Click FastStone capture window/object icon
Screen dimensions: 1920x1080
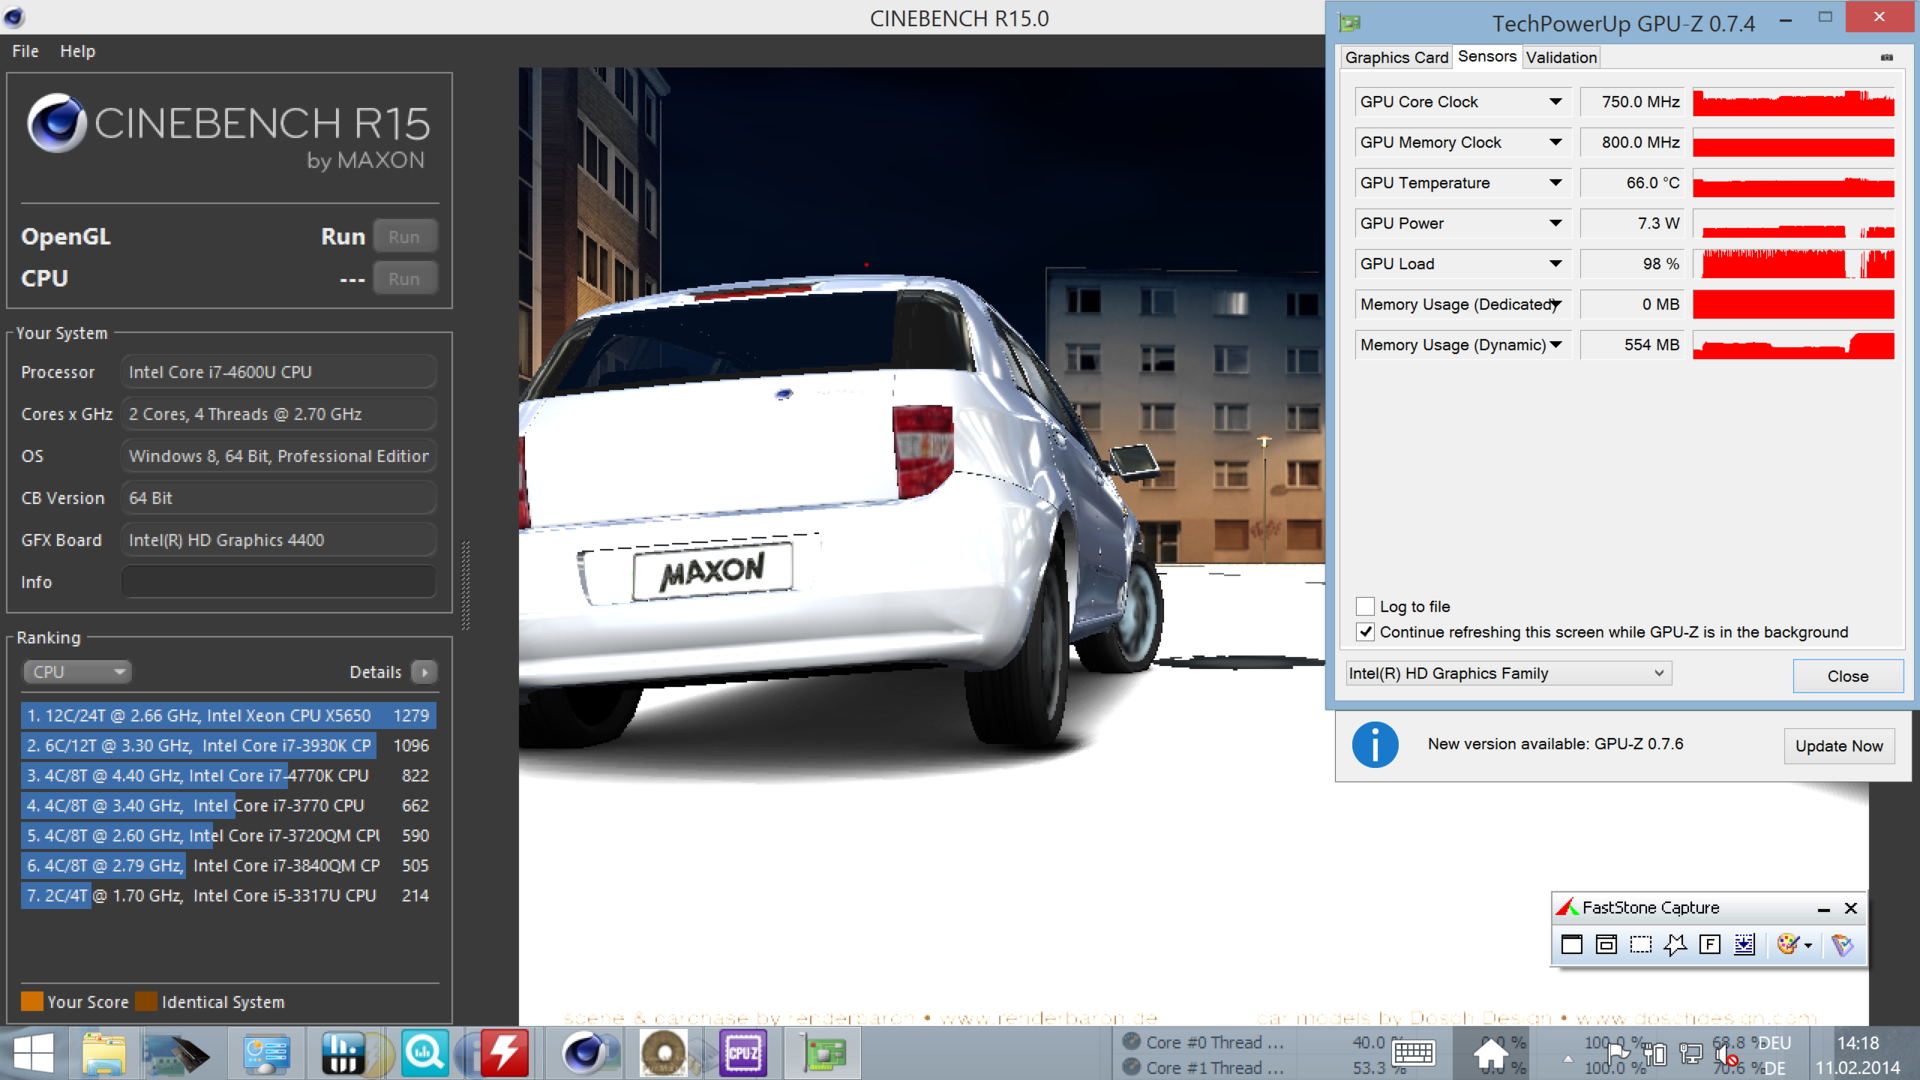pyautogui.click(x=1606, y=945)
